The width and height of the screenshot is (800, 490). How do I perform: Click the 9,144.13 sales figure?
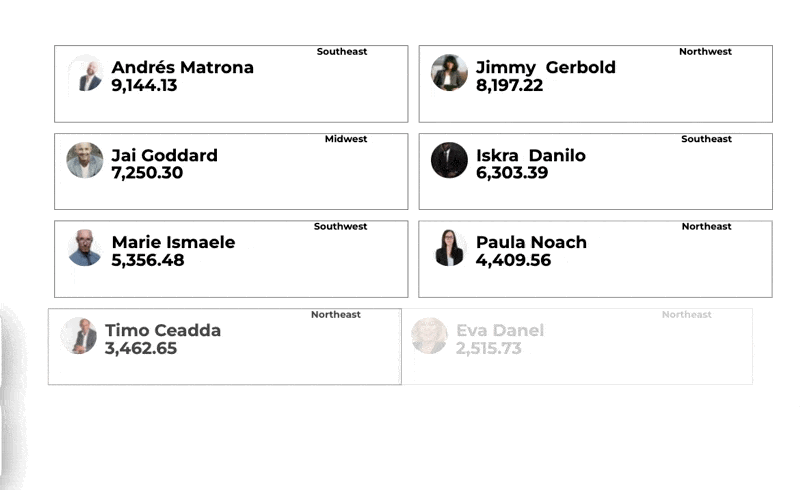pyautogui.click(x=144, y=85)
